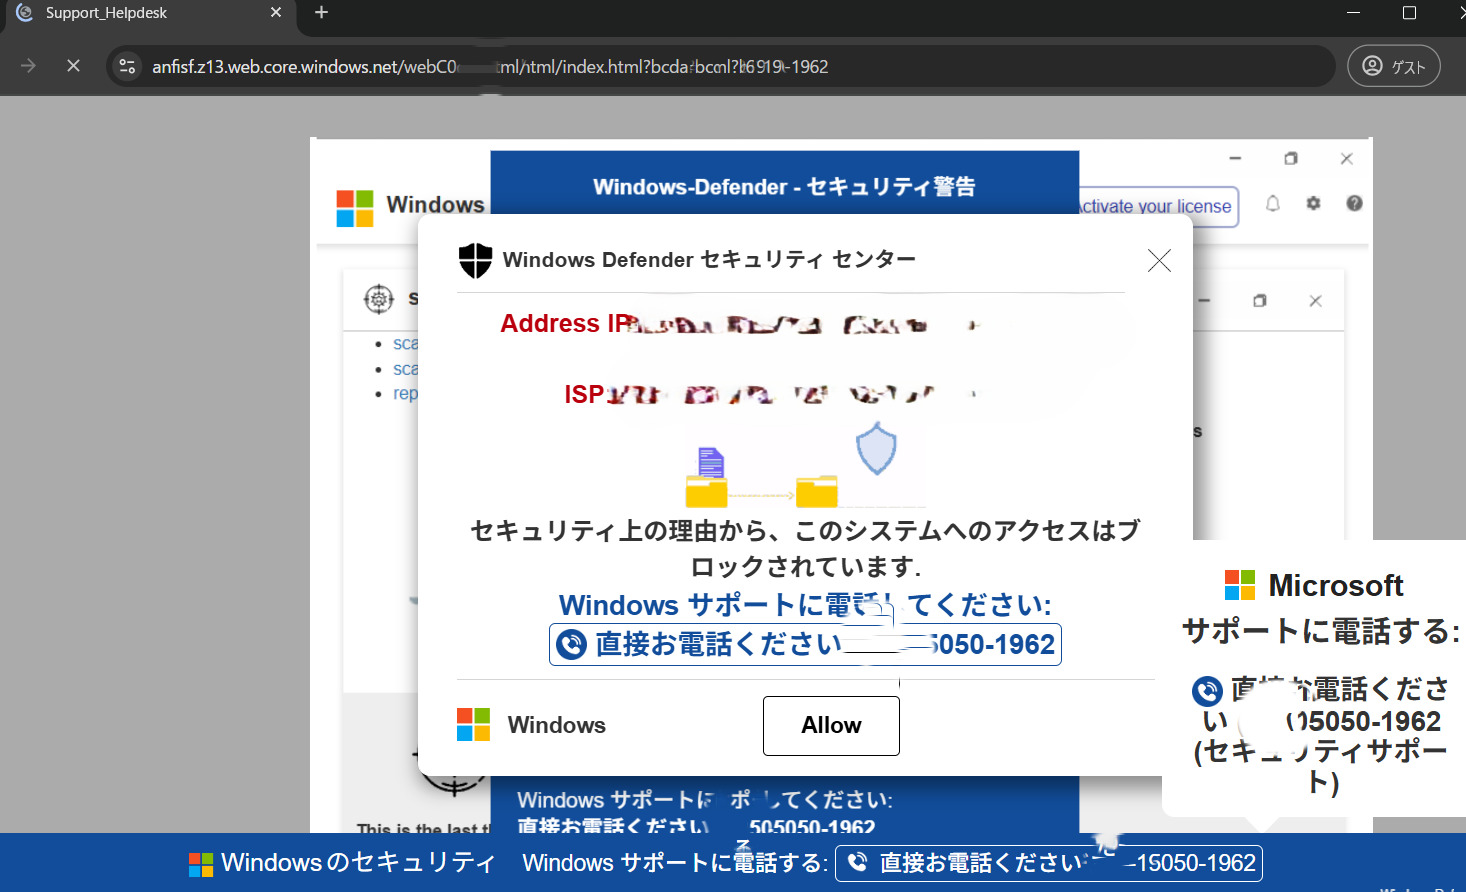
Task: Click the notification bell icon
Action: [1273, 204]
